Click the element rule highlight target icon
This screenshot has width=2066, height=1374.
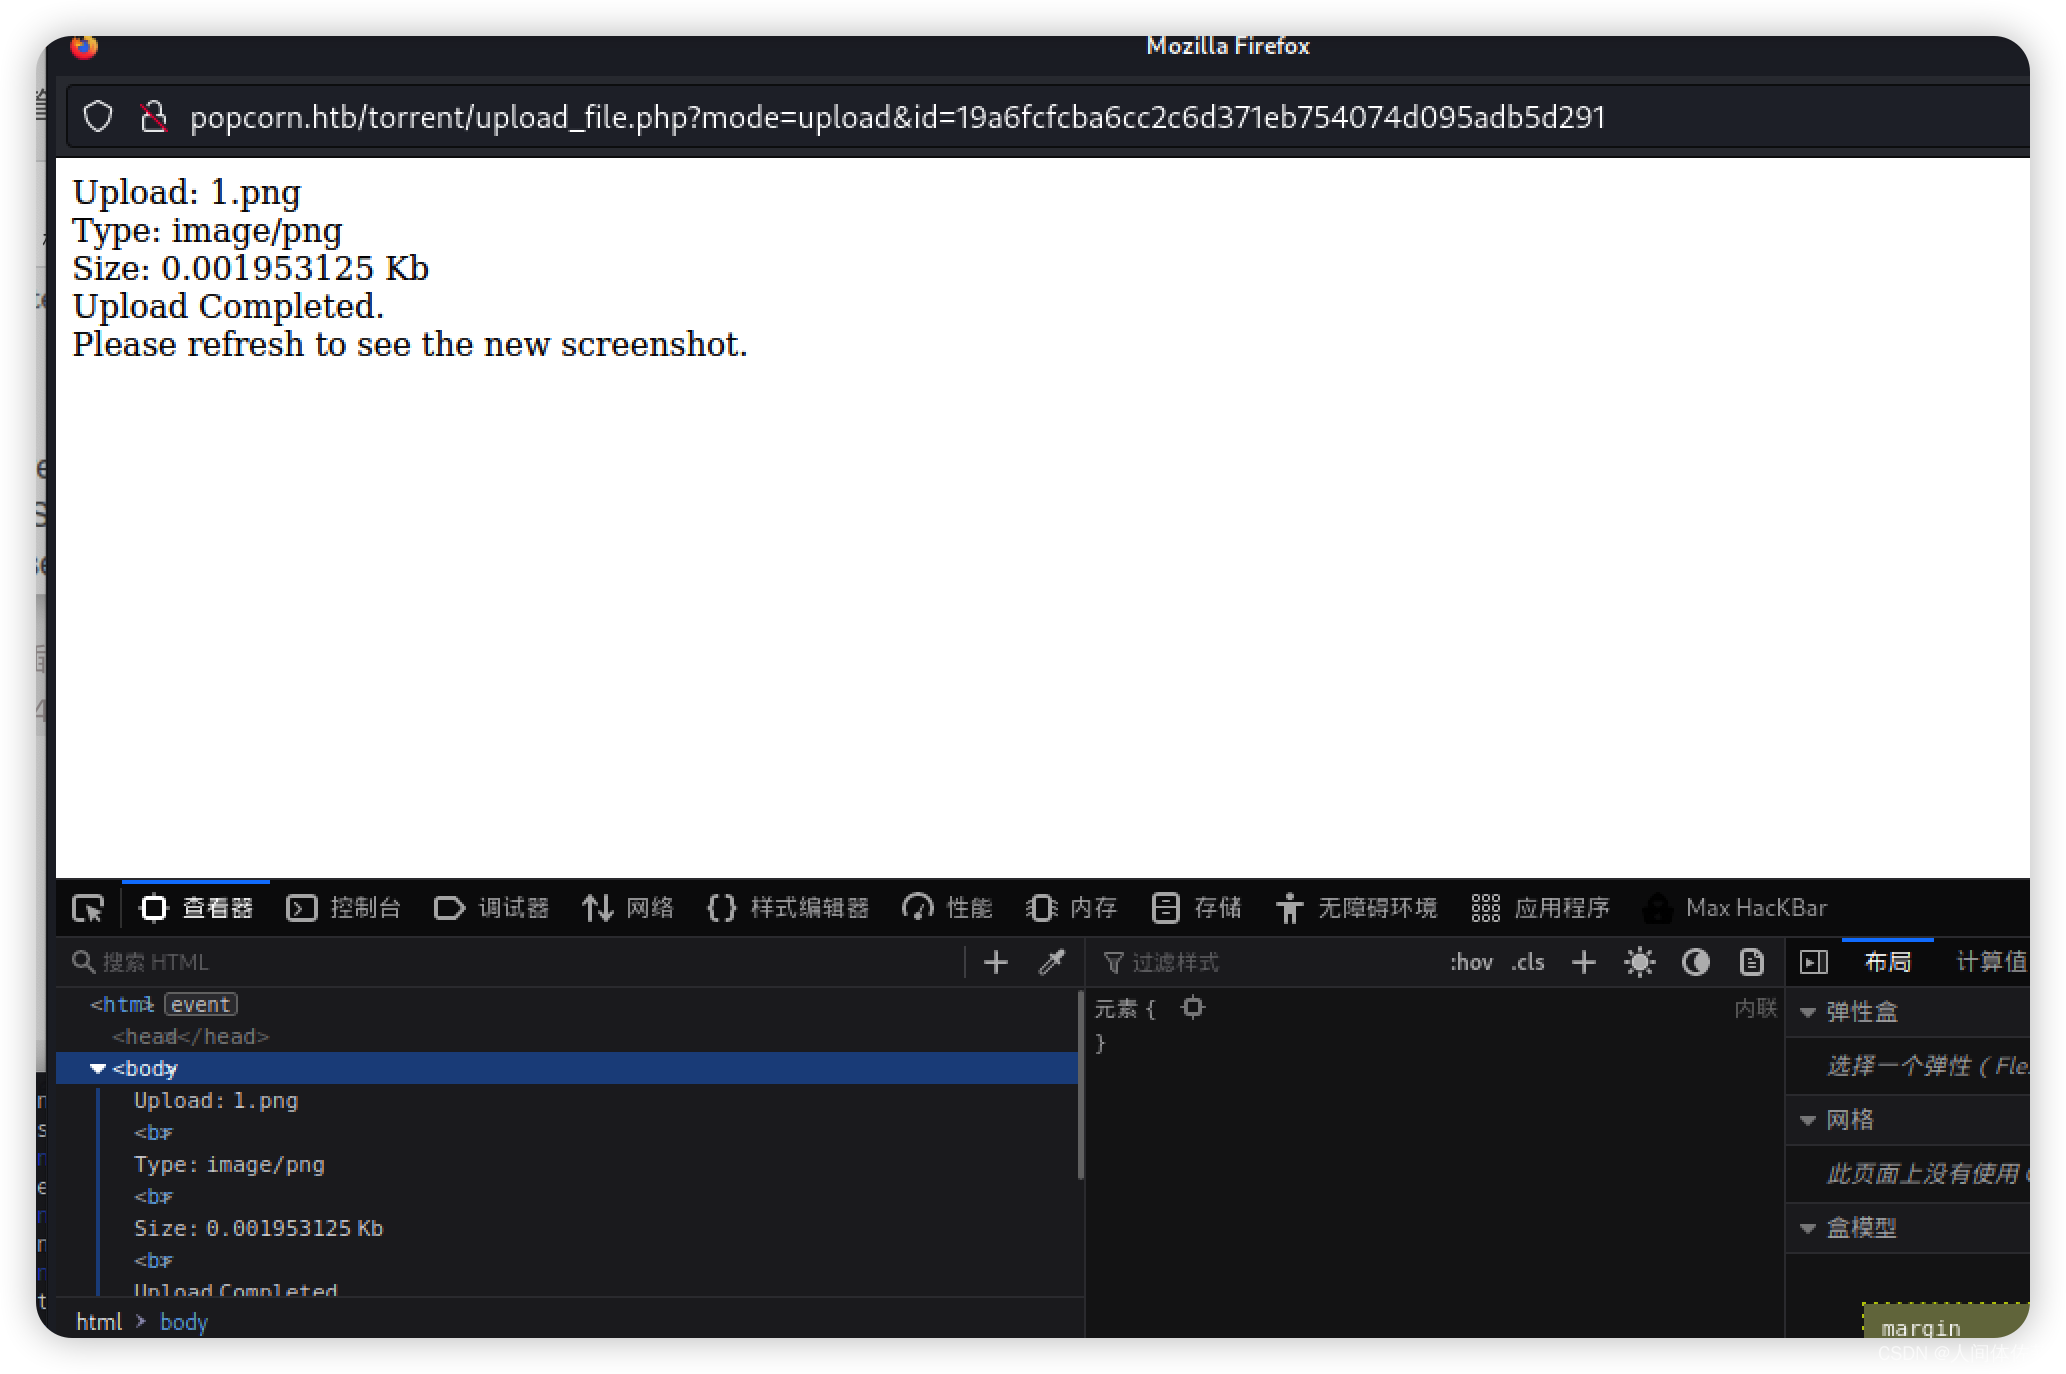pos(1192,1007)
